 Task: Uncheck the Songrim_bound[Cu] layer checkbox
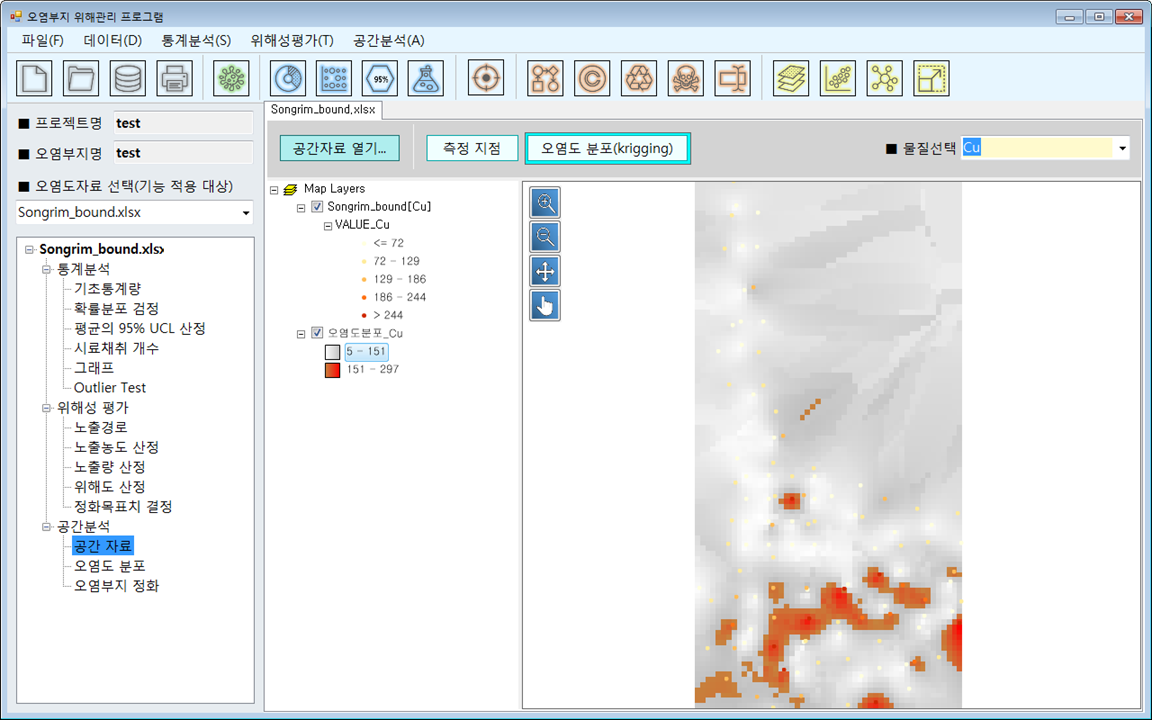pyautogui.click(x=317, y=207)
